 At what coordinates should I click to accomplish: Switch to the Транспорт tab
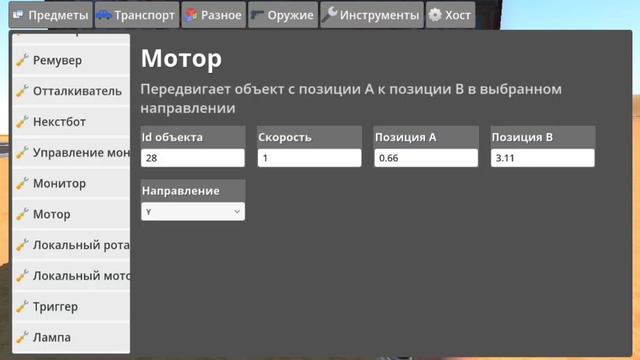pyautogui.click(x=137, y=15)
